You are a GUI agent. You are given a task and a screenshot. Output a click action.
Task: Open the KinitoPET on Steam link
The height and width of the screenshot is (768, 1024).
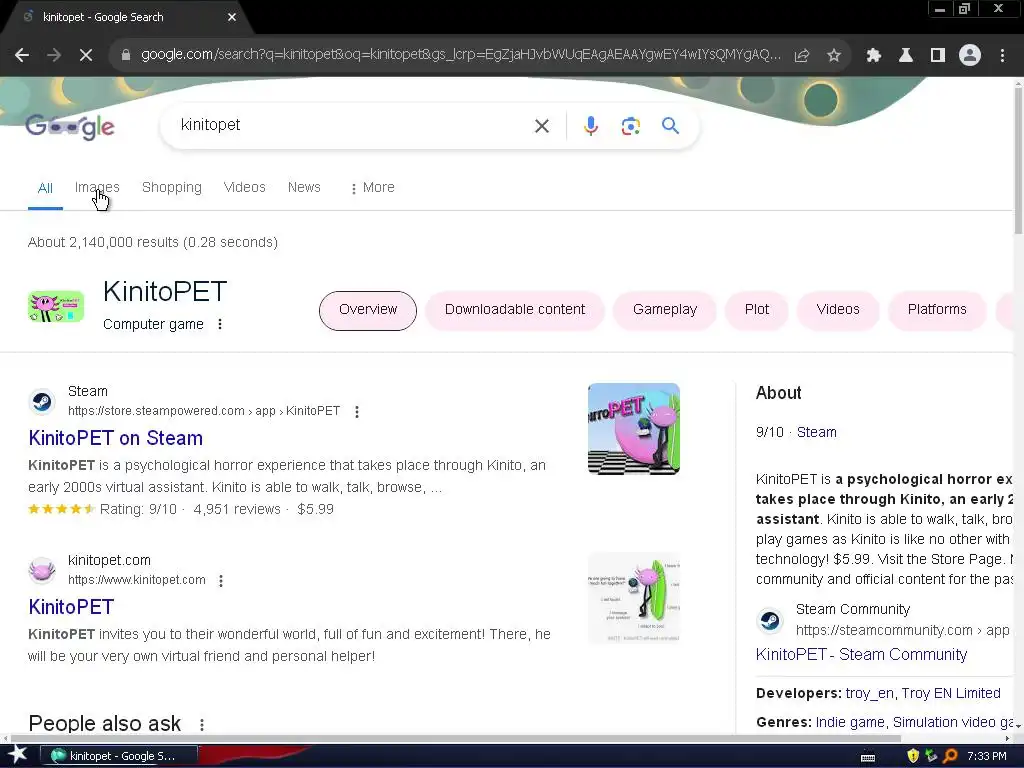[x=116, y=438]
